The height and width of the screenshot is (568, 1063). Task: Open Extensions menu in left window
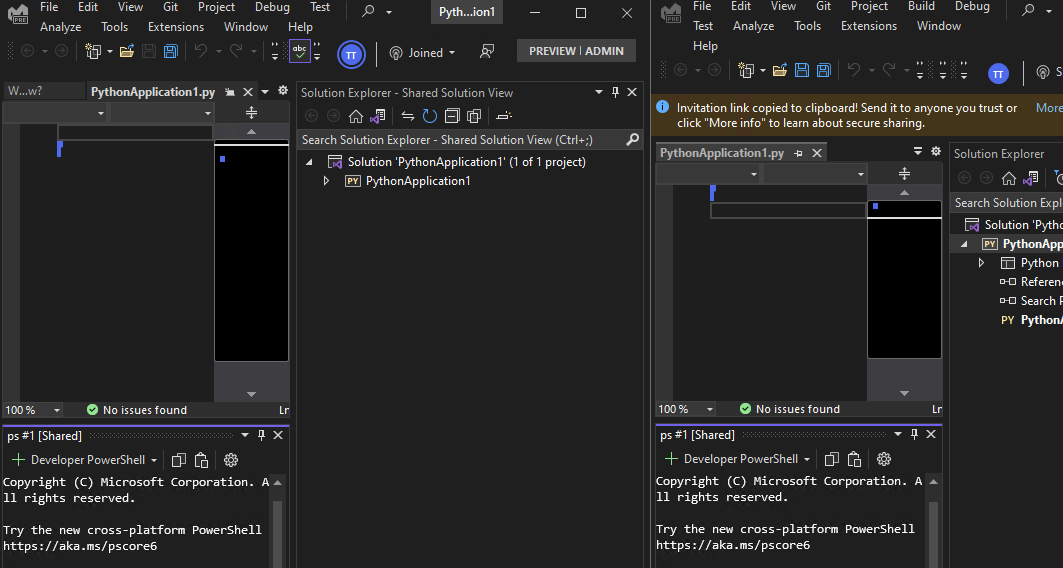[x=176, y=27]
